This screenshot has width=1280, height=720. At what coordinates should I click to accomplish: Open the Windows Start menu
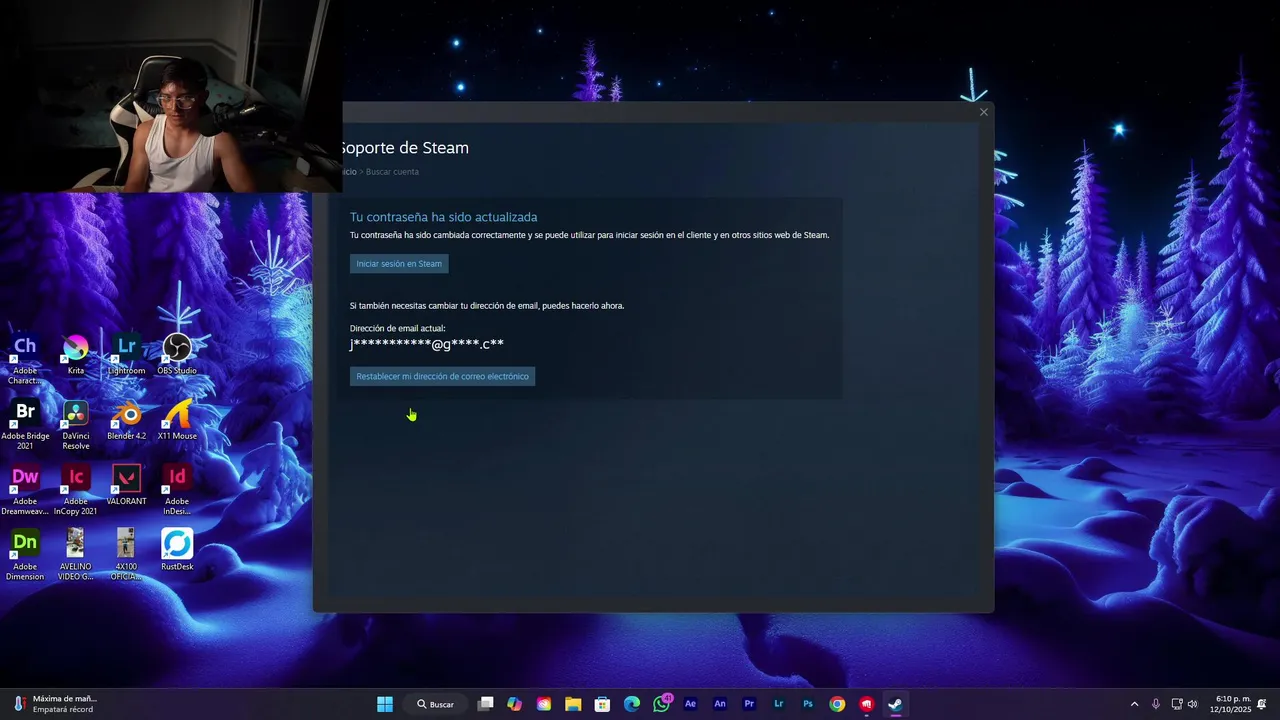(x=385, y=704)
